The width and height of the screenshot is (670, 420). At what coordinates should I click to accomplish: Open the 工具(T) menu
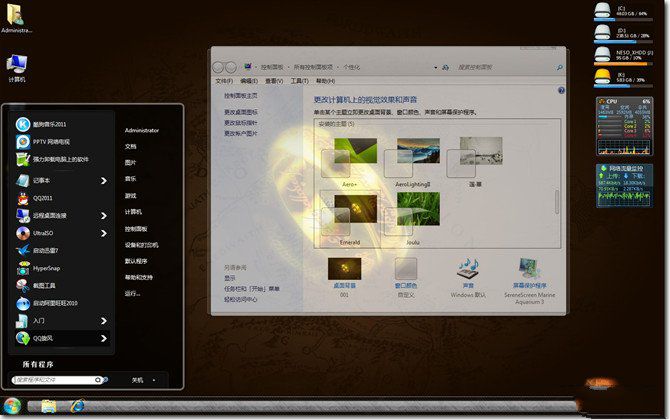[x=297, y=81]
